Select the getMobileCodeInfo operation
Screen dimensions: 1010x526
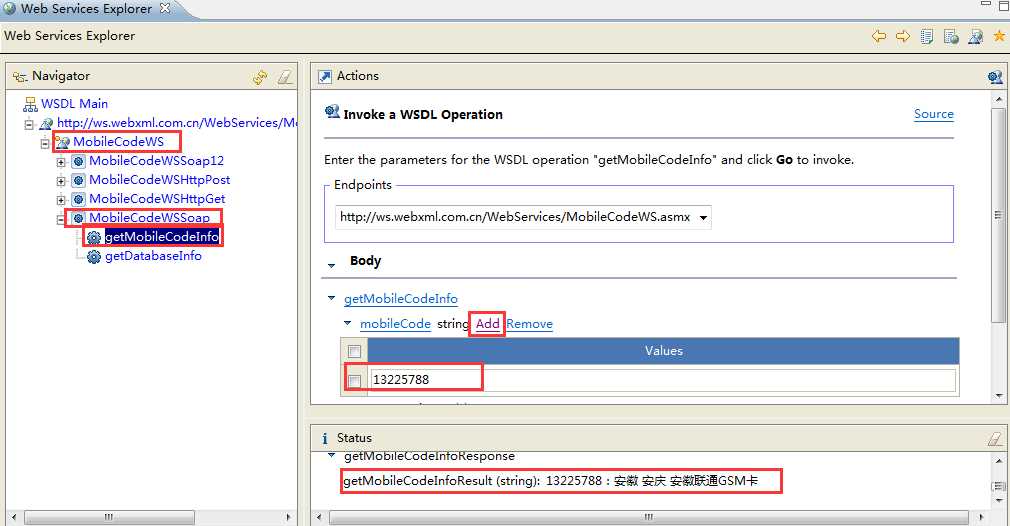(x=162, y=237)
